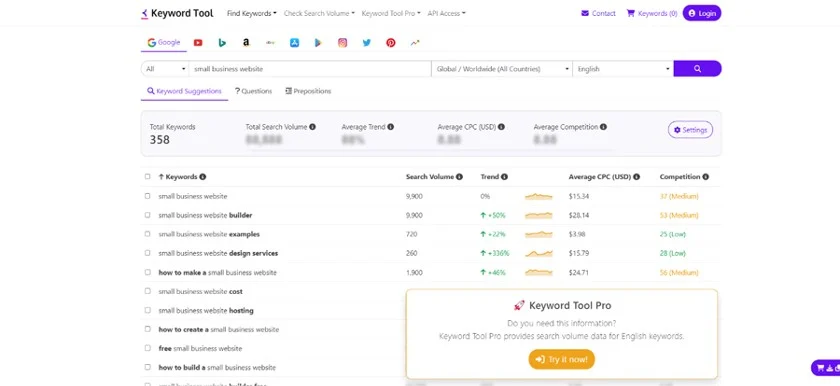Switch to the Play Store keyword source

318,43
